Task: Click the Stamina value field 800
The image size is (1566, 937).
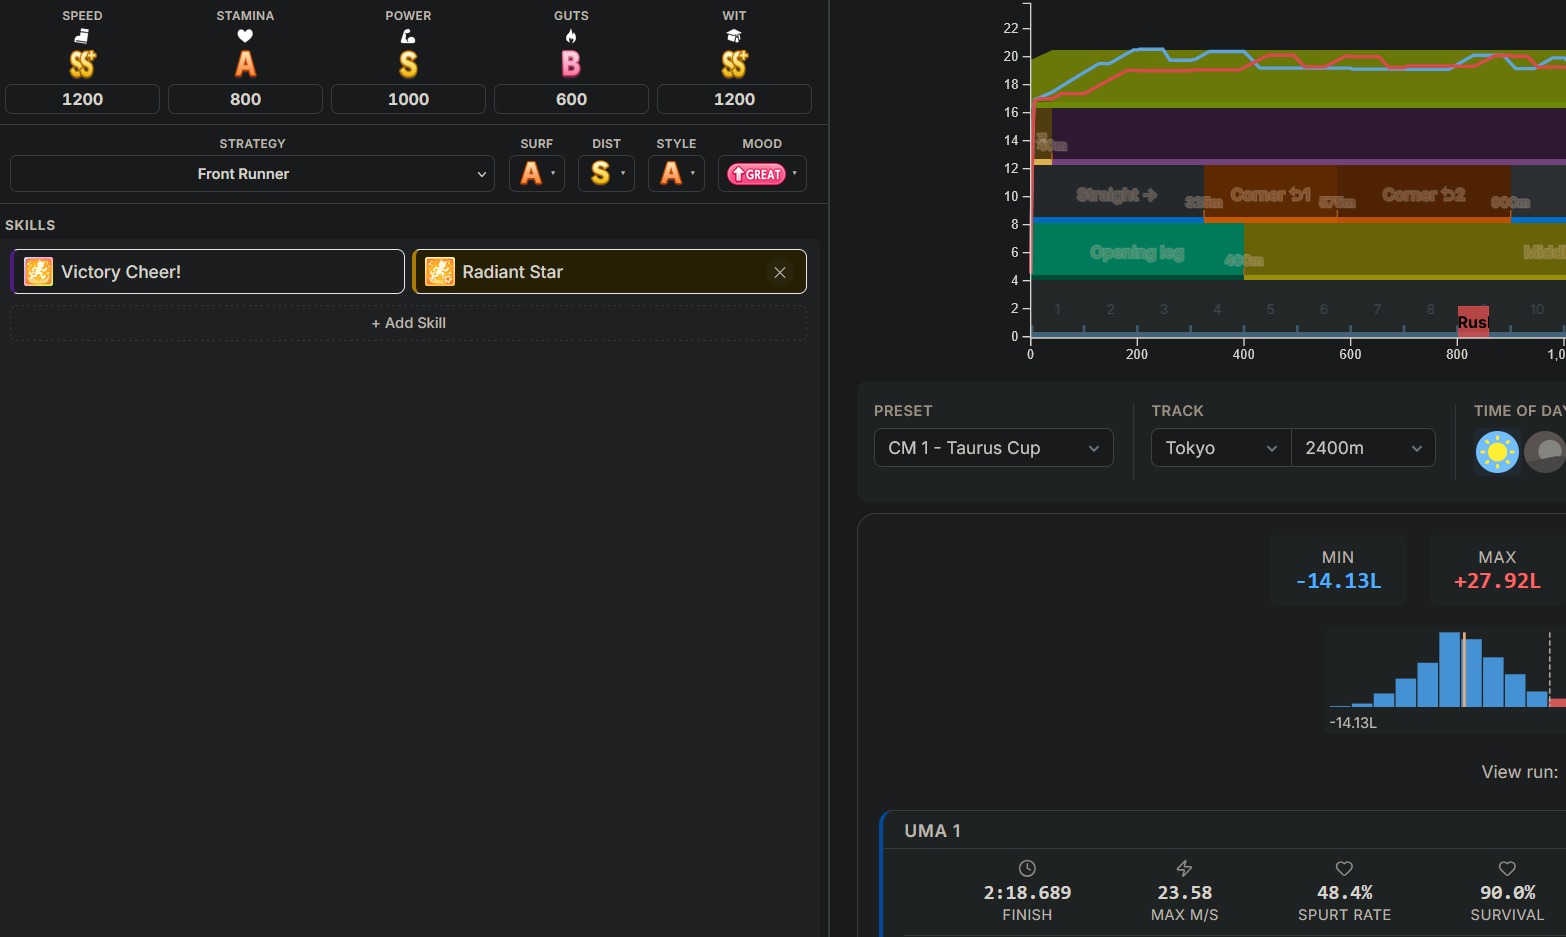Action: click(245, 99)
